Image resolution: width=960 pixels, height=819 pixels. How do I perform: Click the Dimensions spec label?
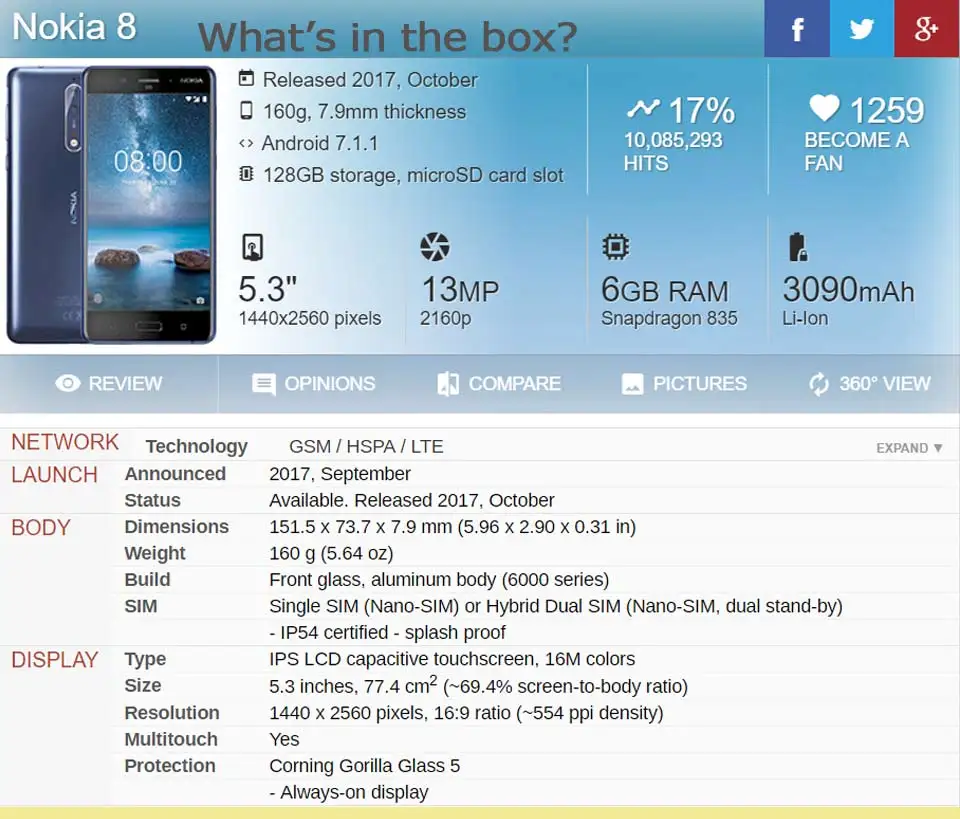(176, 526)
